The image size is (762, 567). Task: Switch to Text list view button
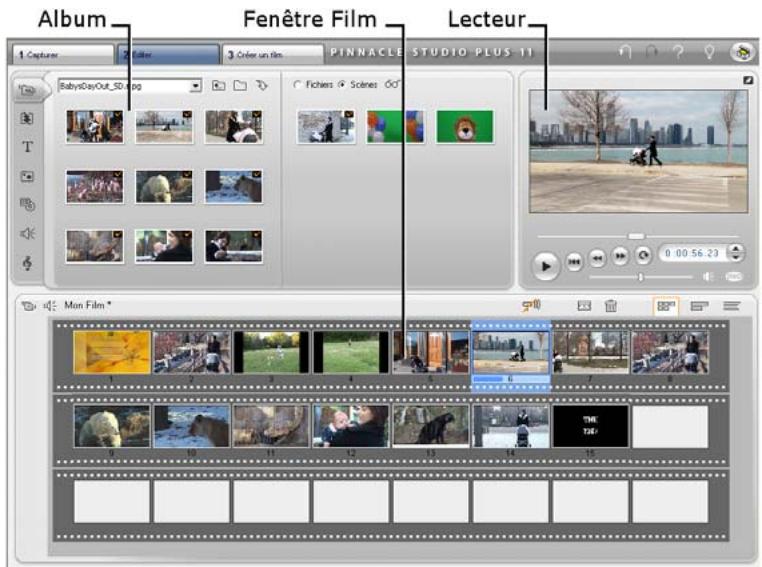coord(731,306)
